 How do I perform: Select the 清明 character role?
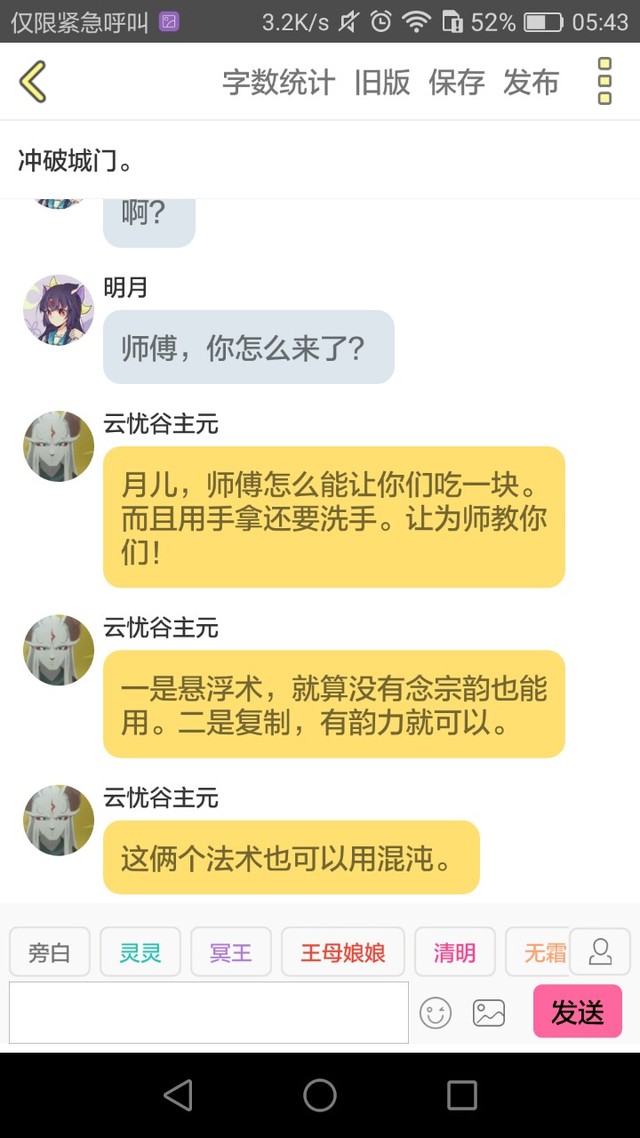(454, 951)
